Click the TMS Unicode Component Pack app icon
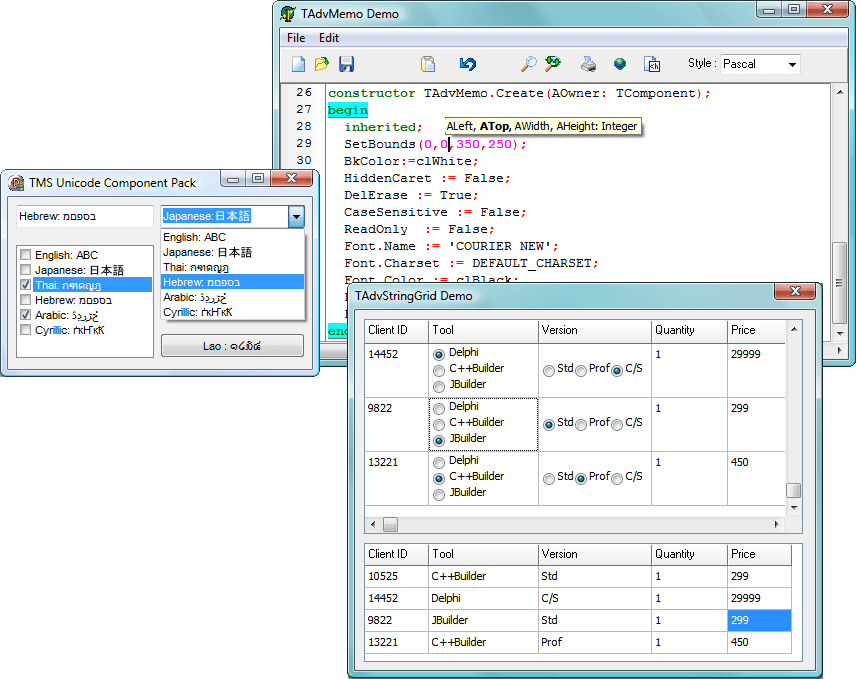The height and width of the screenshot is (679, 856). [16, 183]
